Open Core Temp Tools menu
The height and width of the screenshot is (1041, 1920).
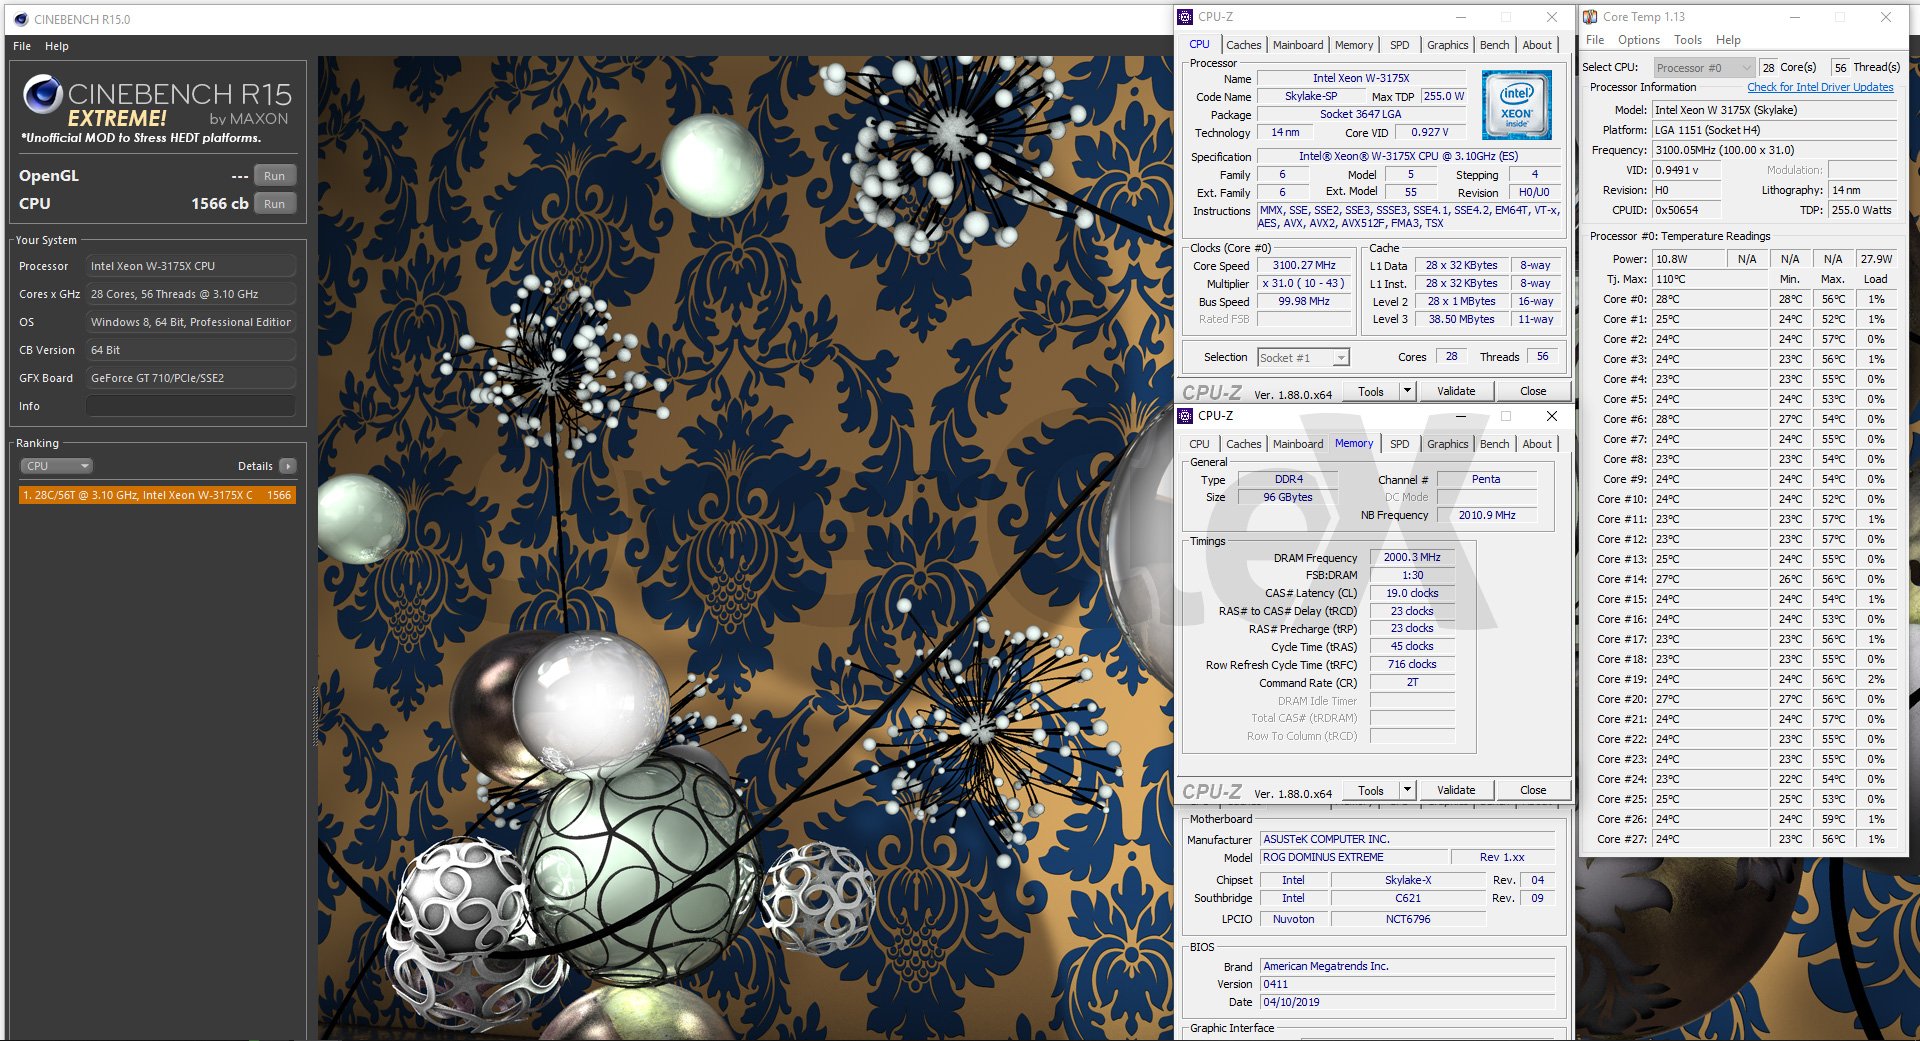pyautogui.click(x=1688, y=40)
